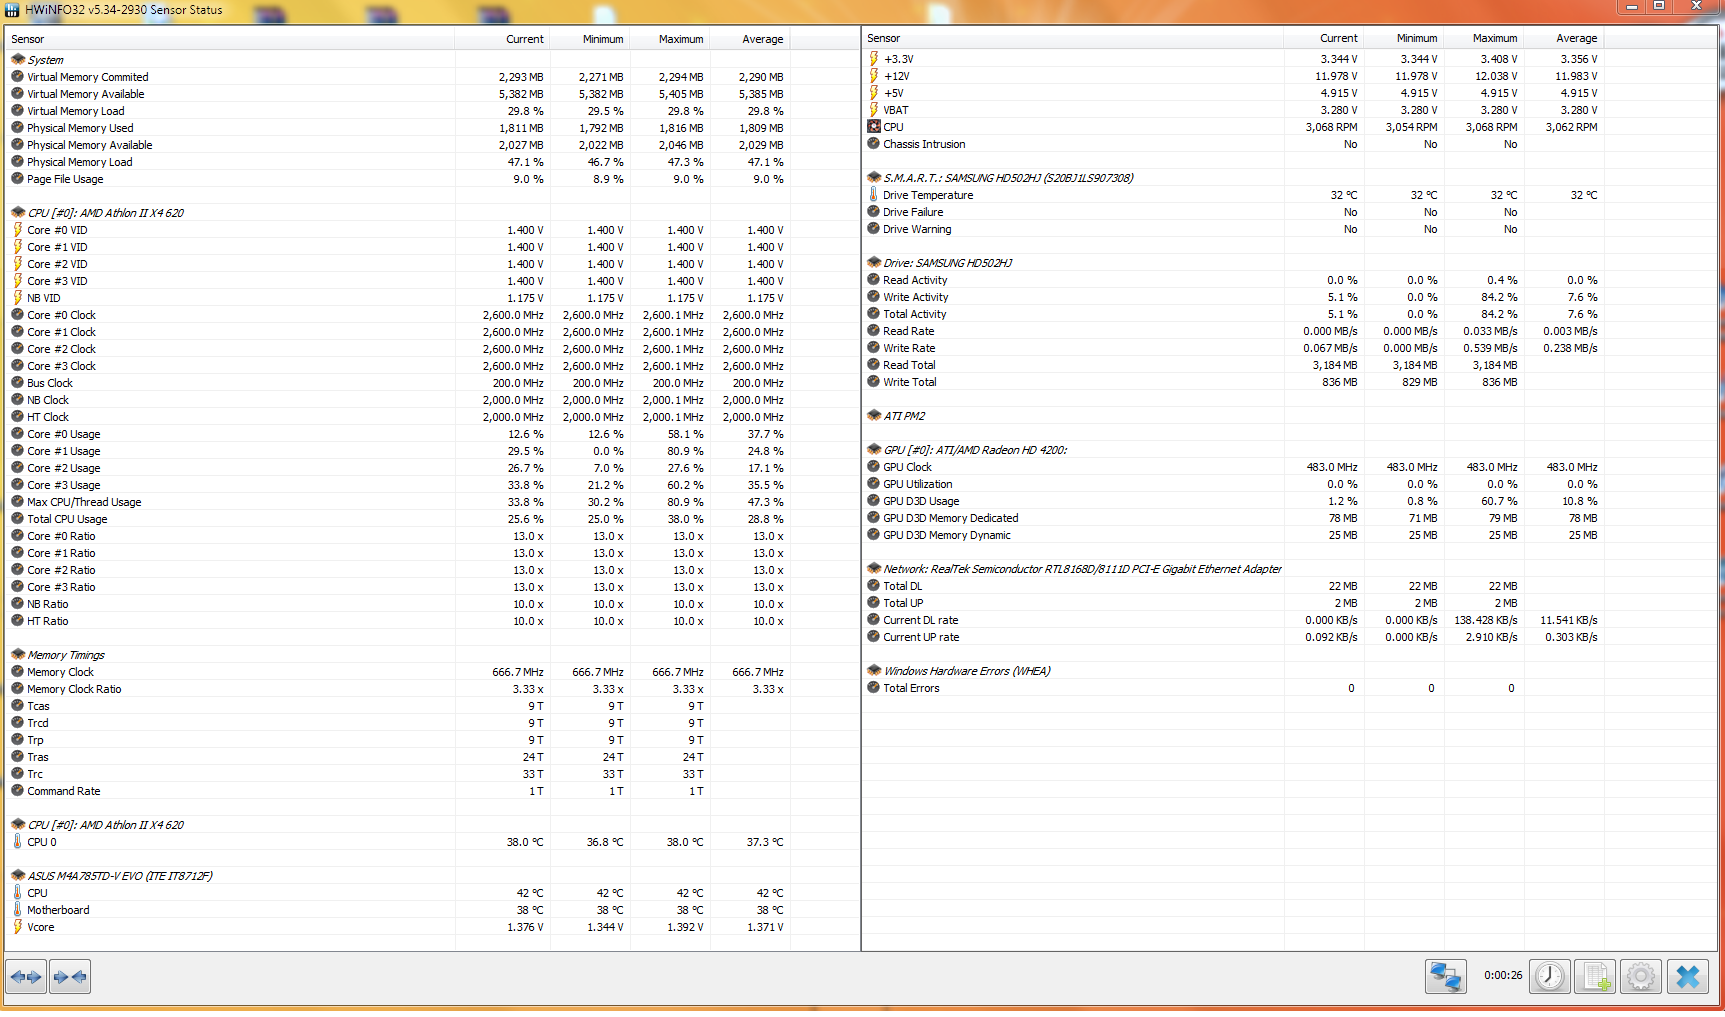Click the Average header above +3.3V values

coord(1564,38)
